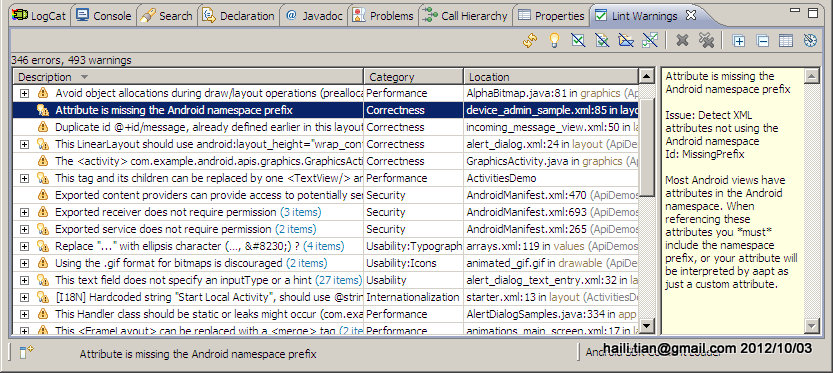Expand the Replace with ellipsis character row
833x373 pixels.
pyautogui.click(x=24, y=246)
